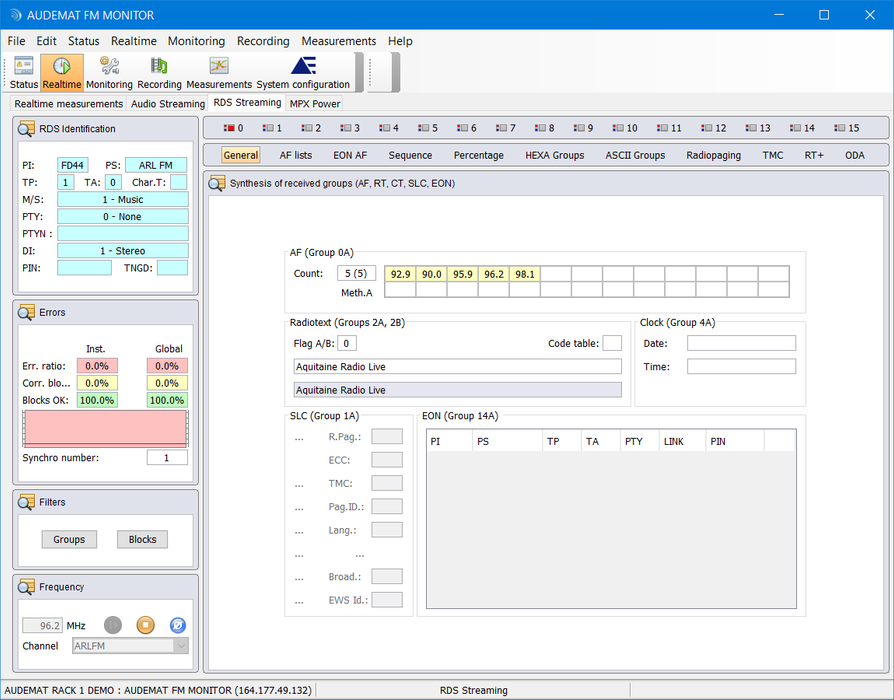This screenshot has height=700, width=894.
Task: Open System configuration from the toolbar
Action: [303, 72]
